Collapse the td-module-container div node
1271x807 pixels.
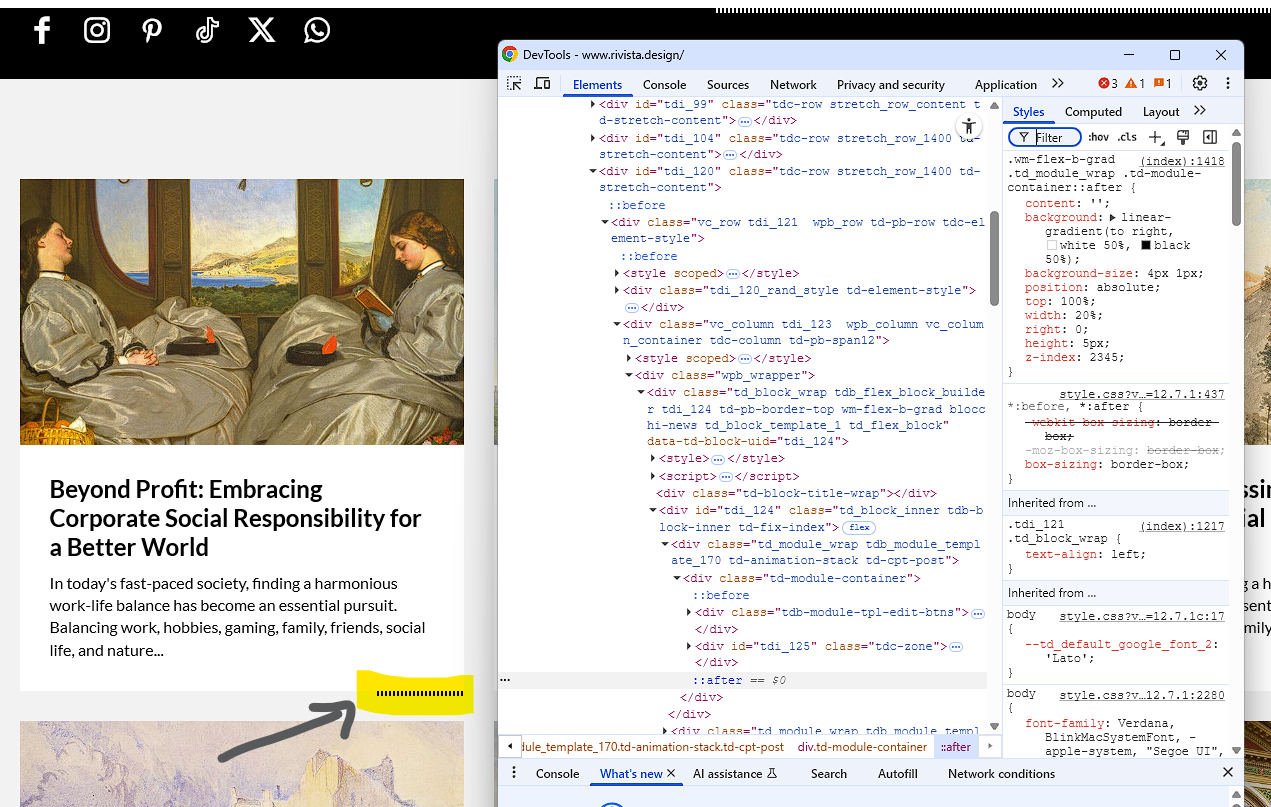676,578
